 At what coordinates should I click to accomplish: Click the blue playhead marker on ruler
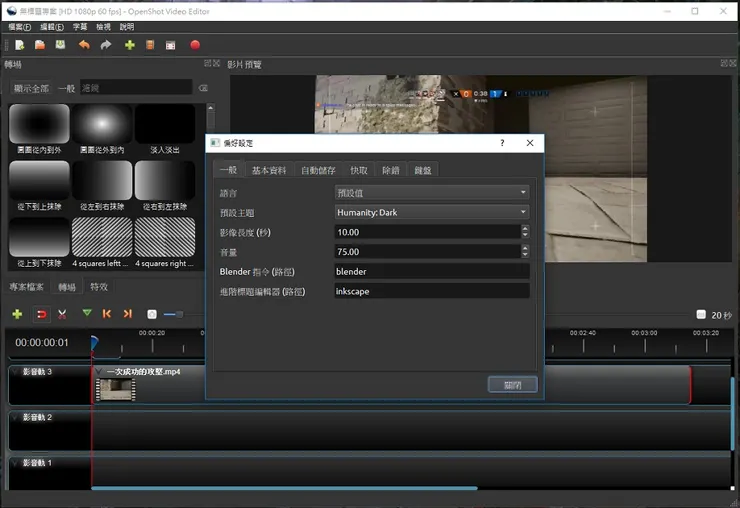click(94, 342)
